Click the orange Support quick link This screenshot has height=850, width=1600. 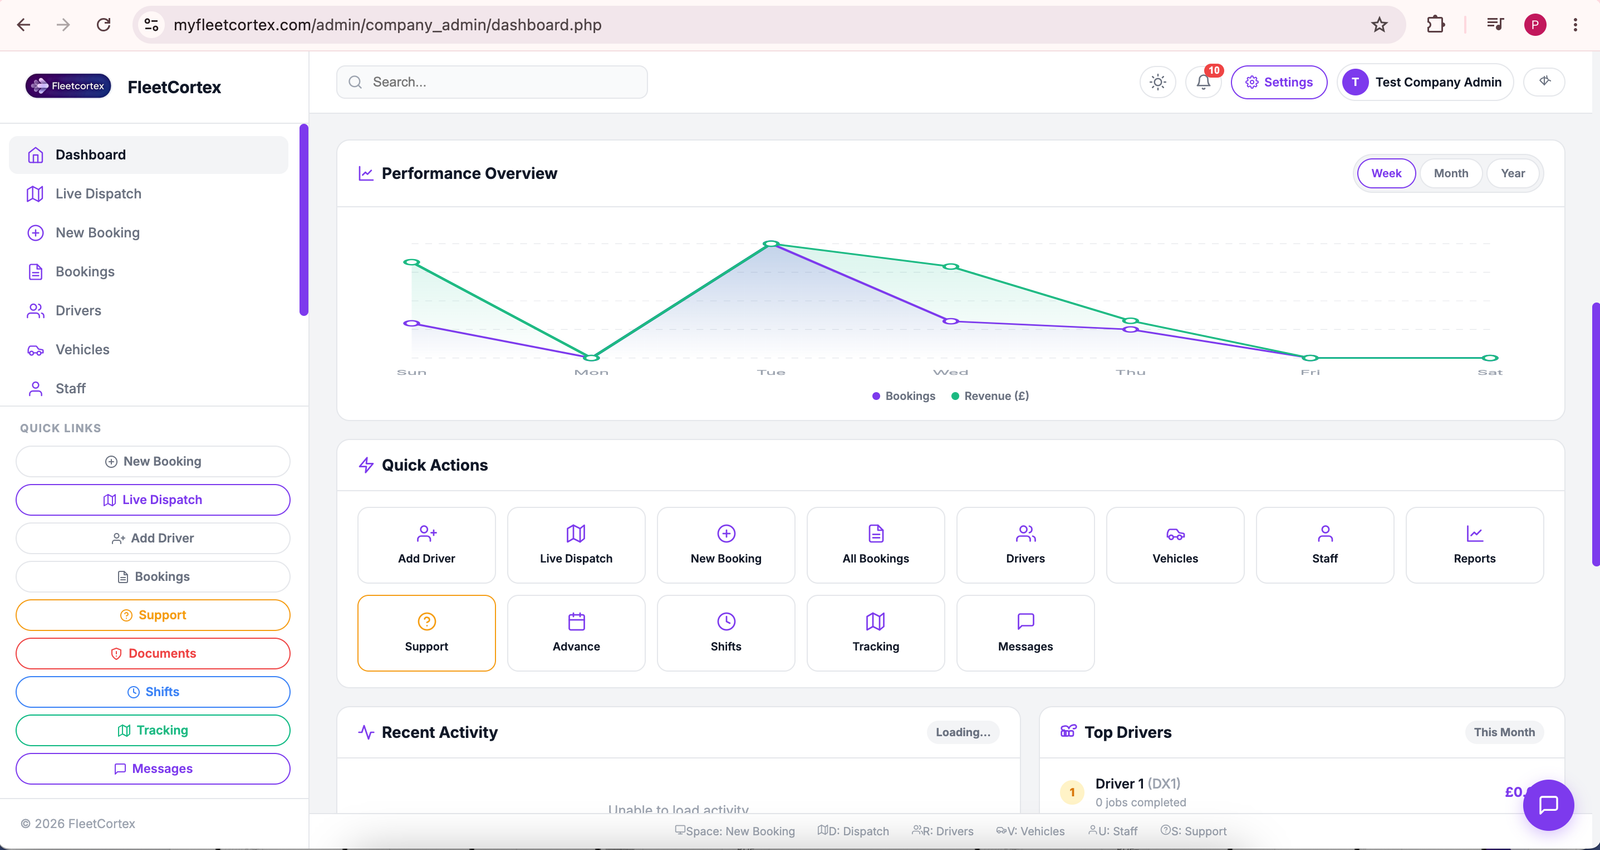(x=153, y=615)
